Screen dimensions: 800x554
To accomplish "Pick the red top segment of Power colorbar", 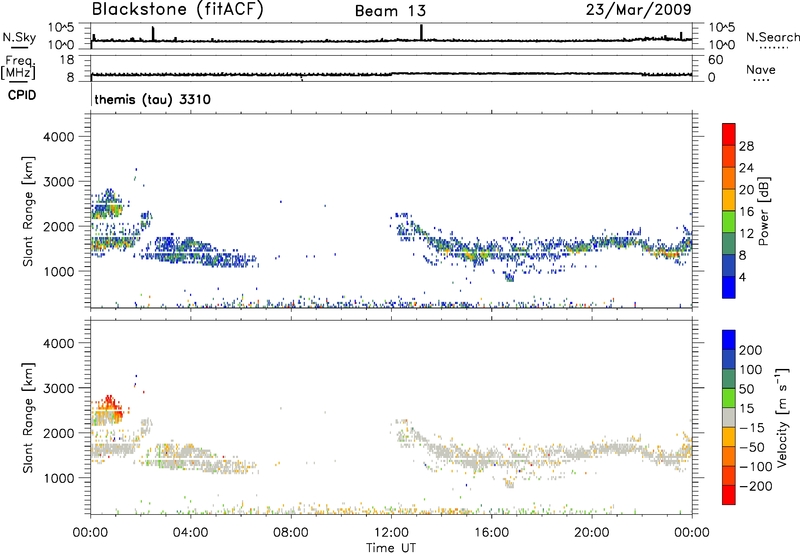I will pyautogui.click(x=729, y=134).
